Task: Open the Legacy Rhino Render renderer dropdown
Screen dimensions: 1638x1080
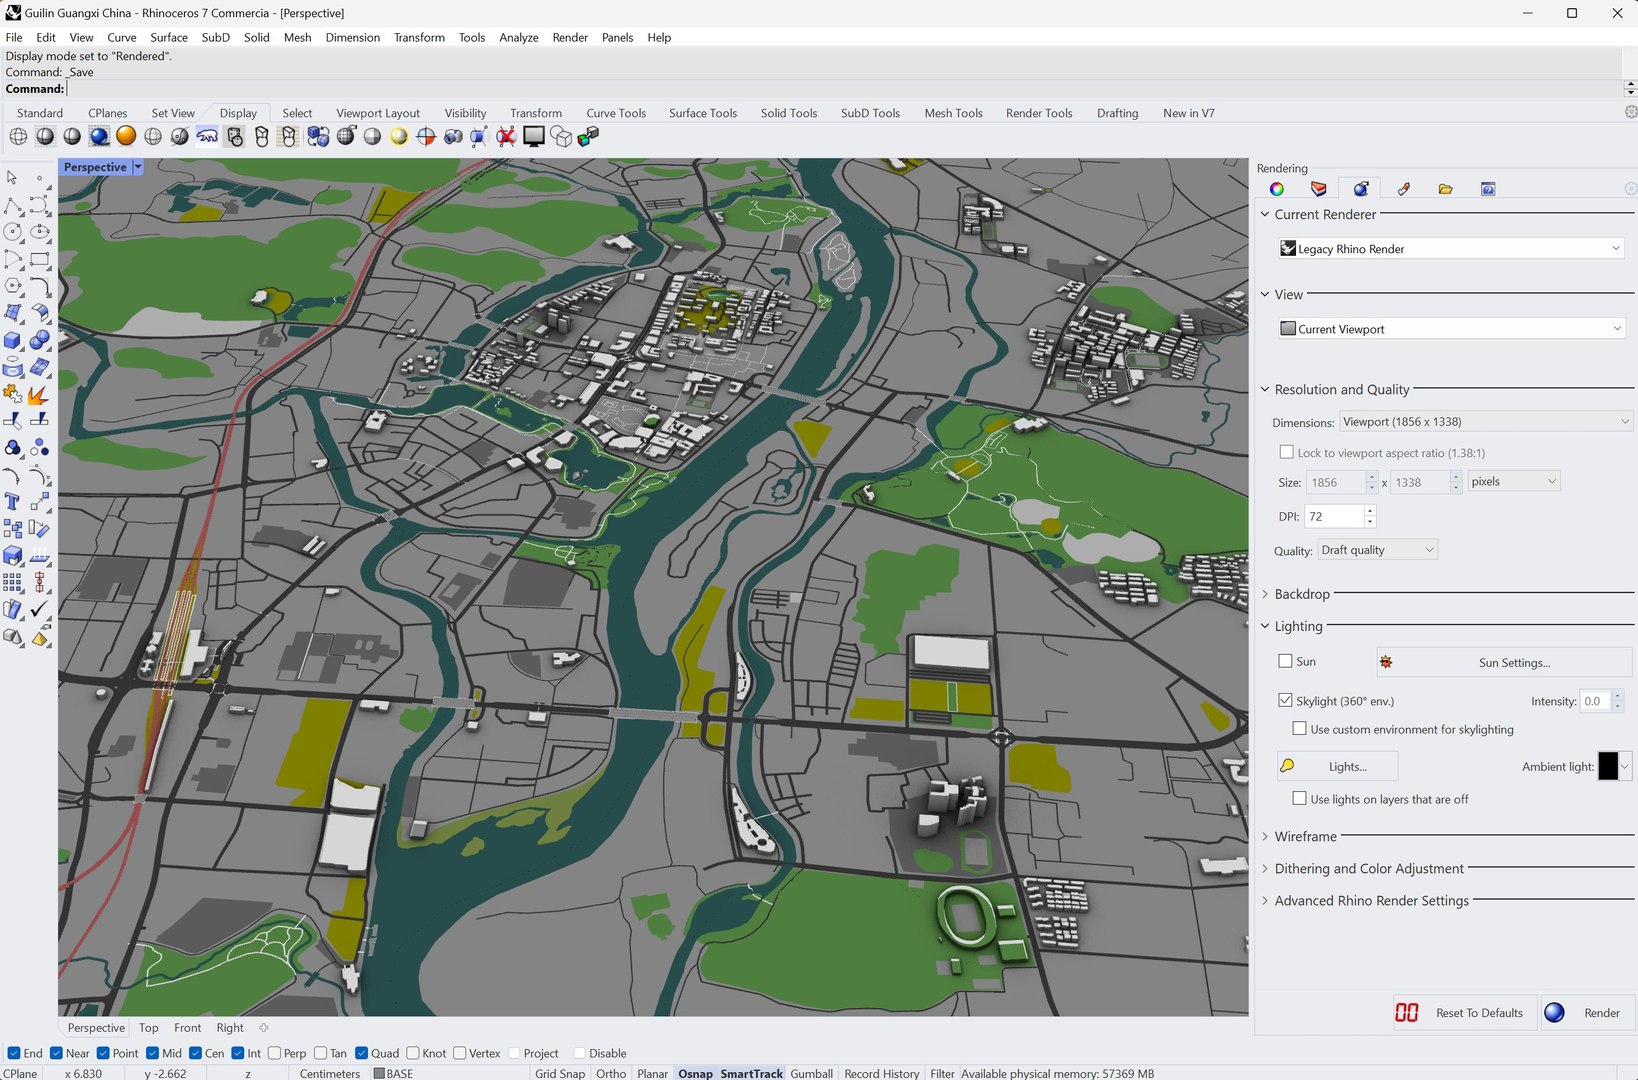Action: tap(1451, 249)
